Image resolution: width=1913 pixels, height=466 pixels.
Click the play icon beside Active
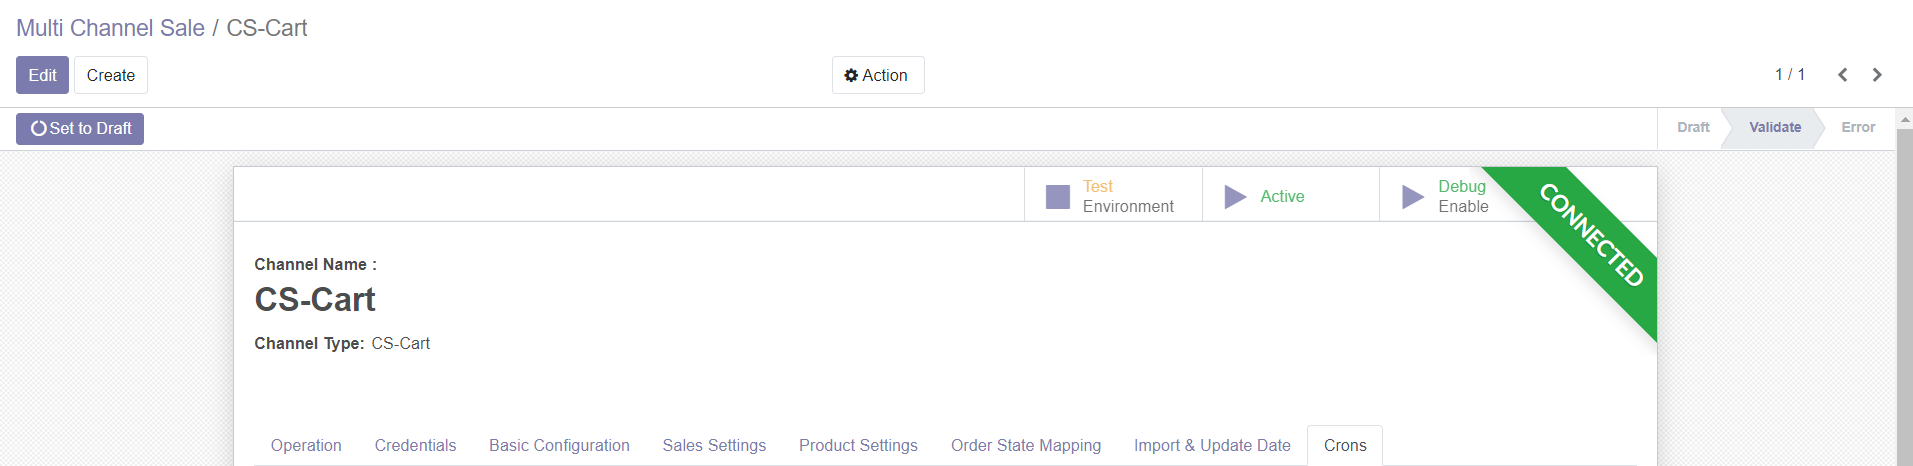coord(1235,197)
